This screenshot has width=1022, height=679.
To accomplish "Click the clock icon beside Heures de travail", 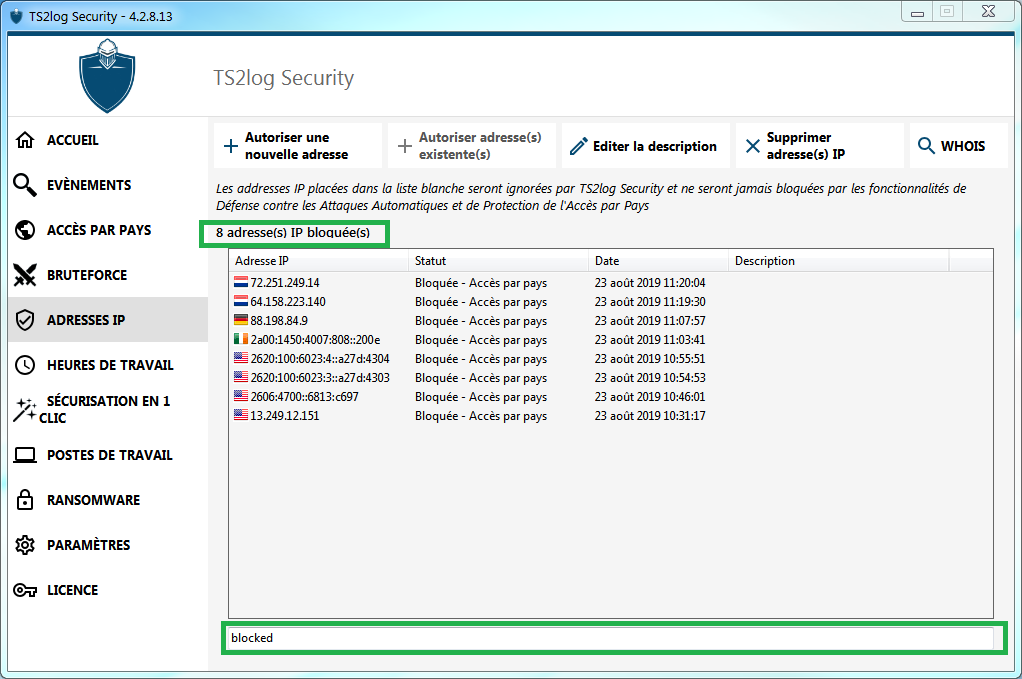I will click(x=25, y=365).
